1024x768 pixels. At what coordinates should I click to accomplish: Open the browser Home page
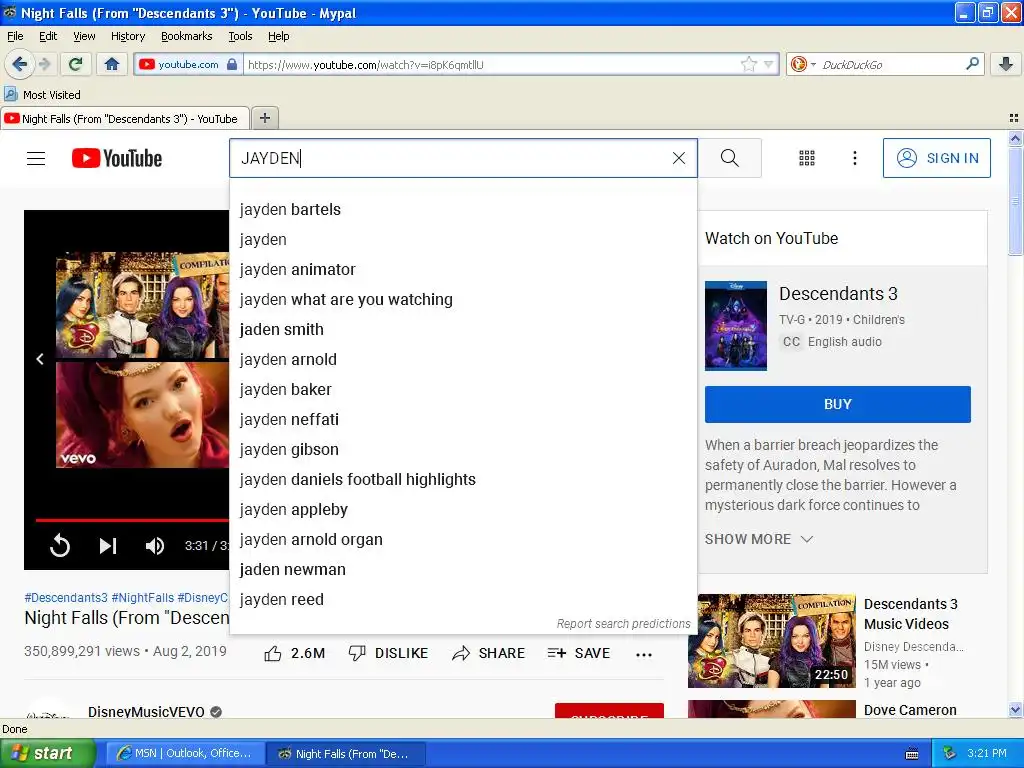[112, 64]
